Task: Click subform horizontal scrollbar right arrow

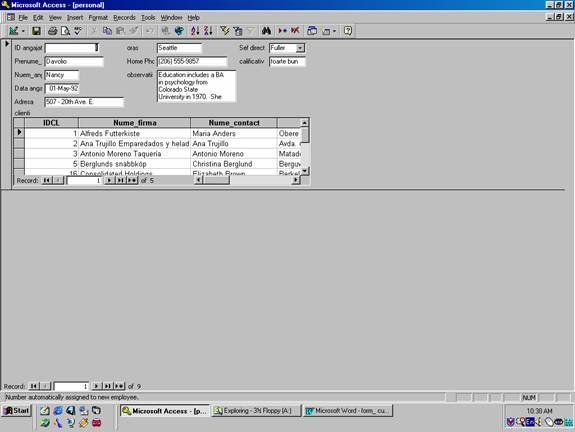Action: 296,180
